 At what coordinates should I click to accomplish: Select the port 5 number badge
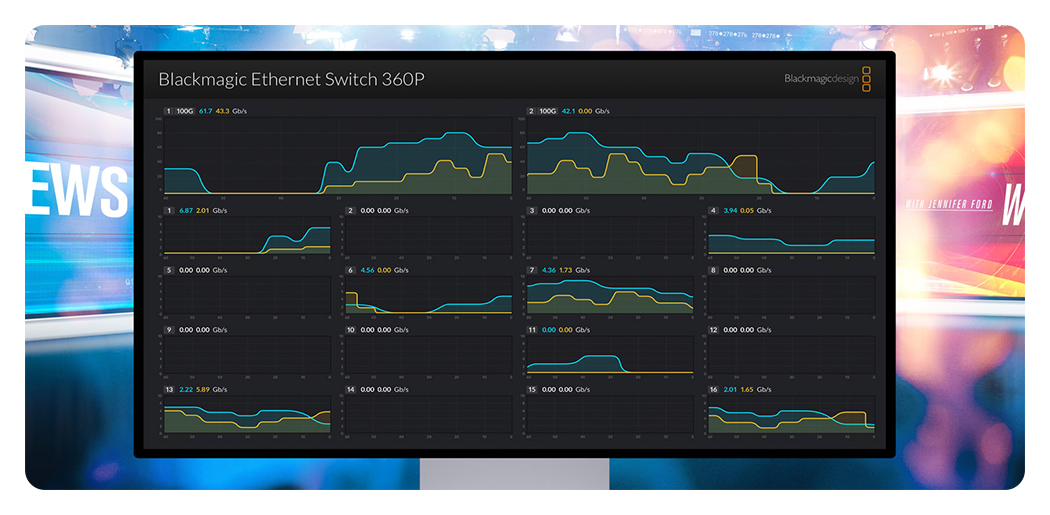pyautogui.click(x=168, y=270)
